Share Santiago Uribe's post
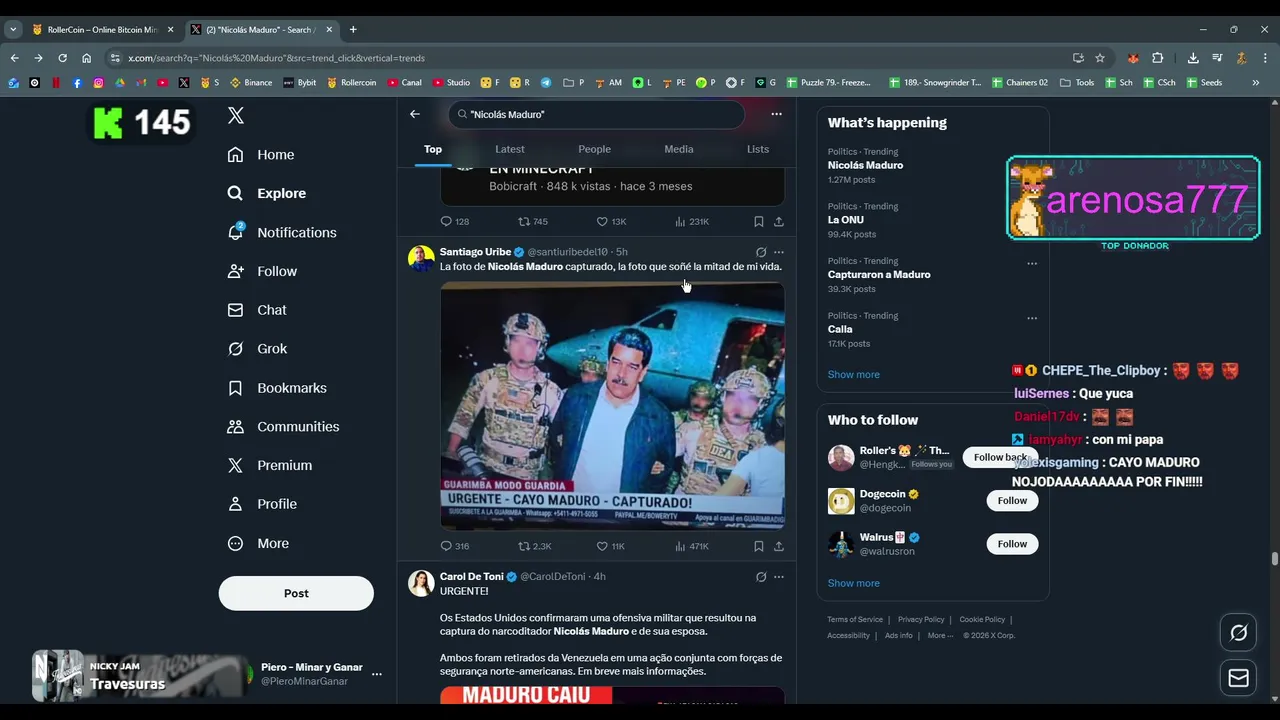 [x=779, y=546]
